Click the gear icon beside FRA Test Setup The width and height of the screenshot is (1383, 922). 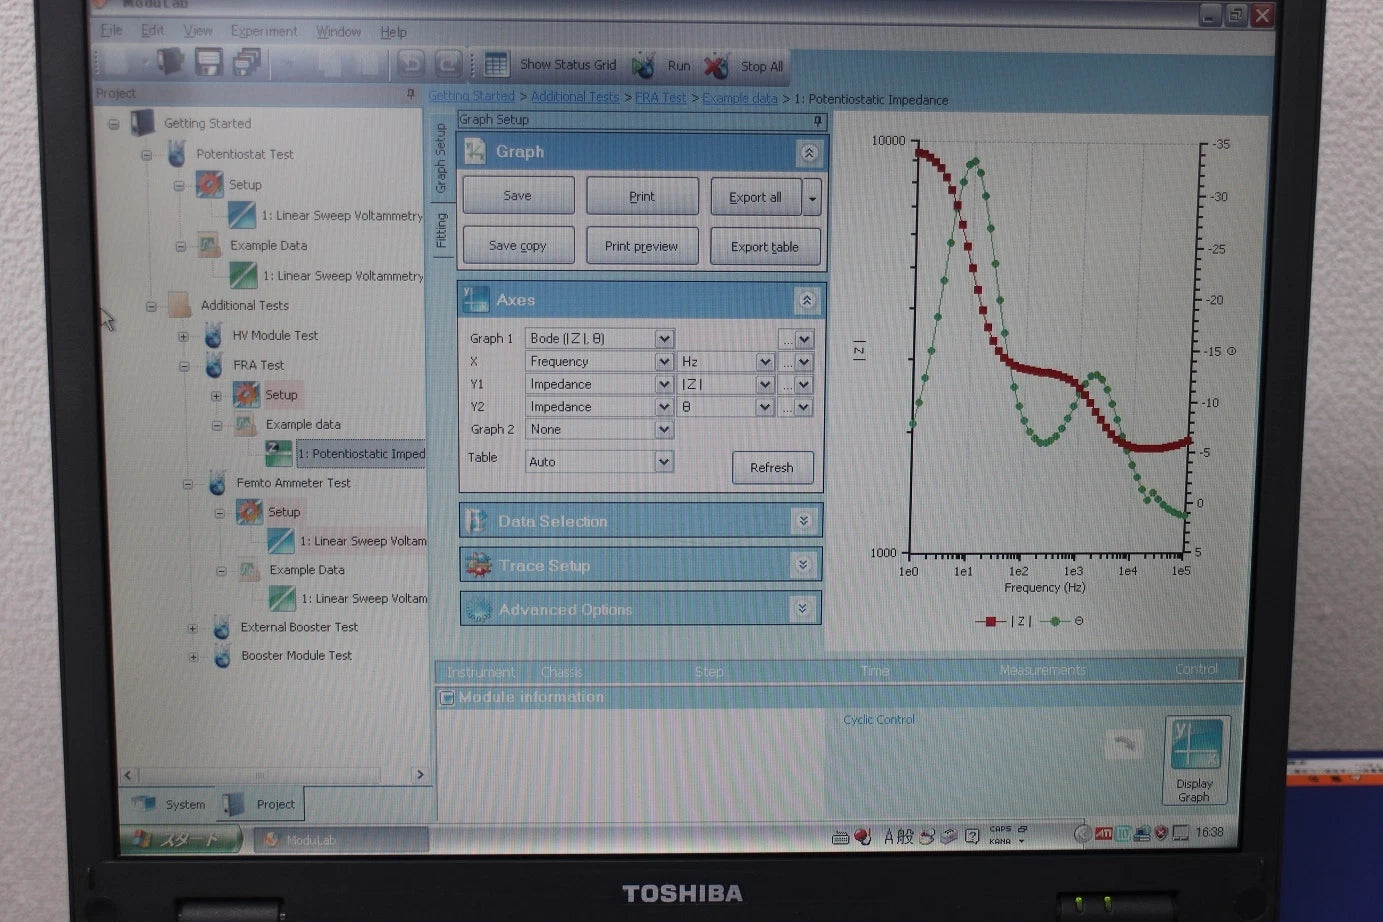click(x=246, y=394)
